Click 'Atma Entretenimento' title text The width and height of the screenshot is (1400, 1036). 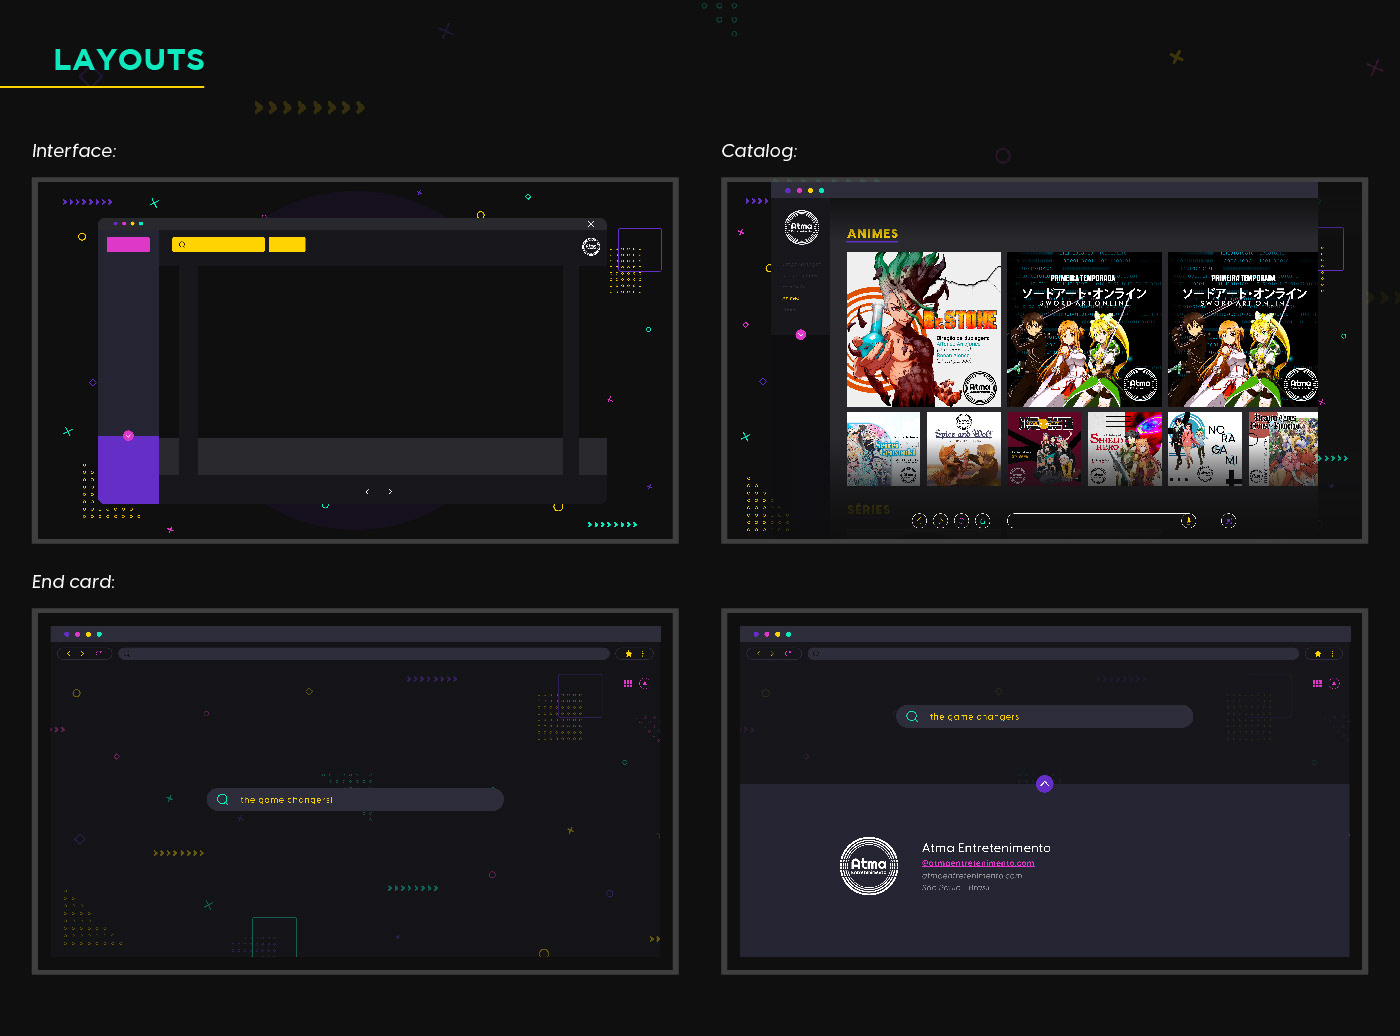tap(986, 848)
